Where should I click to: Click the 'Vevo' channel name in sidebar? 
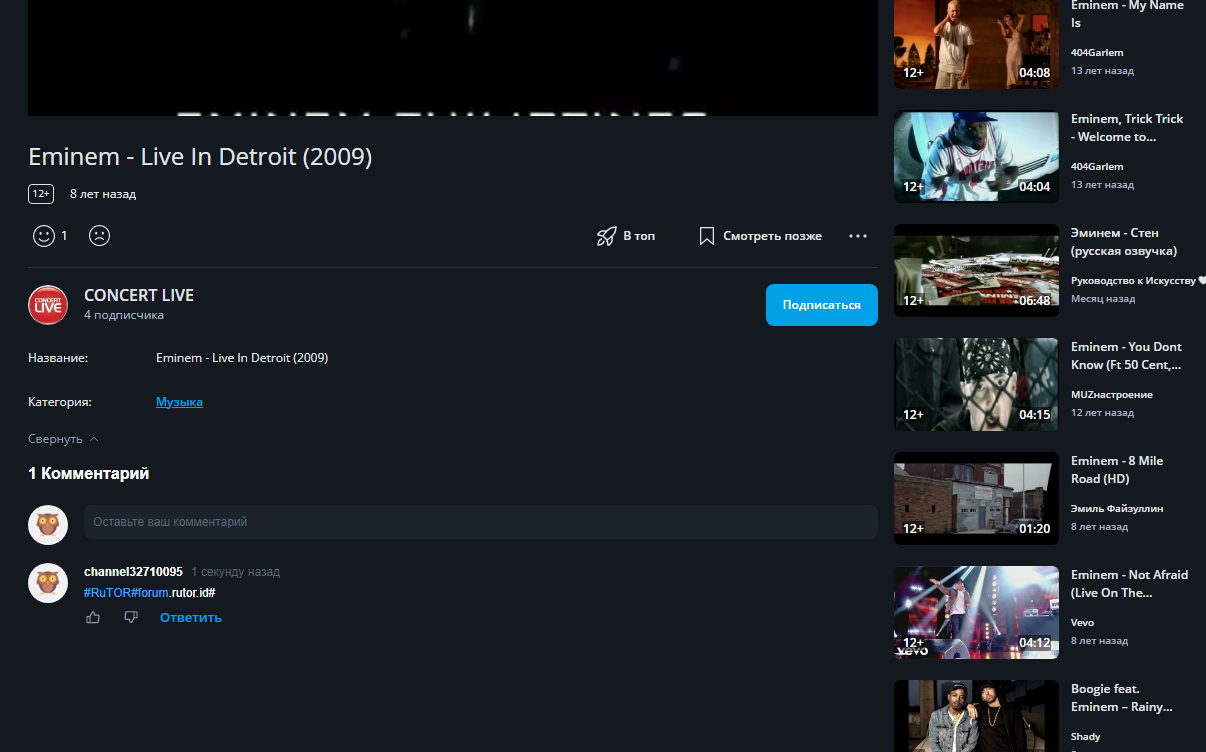1082,623
